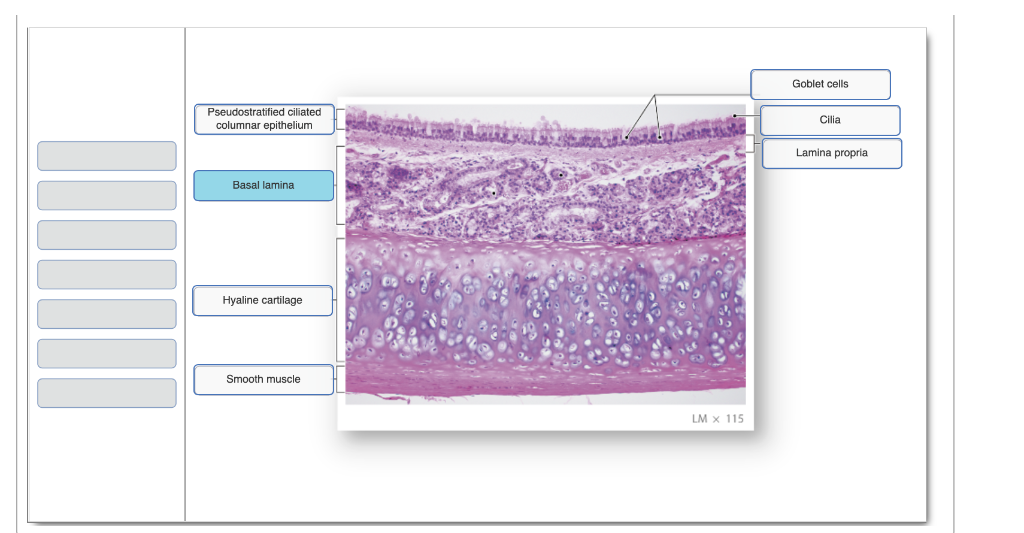Viewport: 1024px width, 533px height.
Task: Click the LM × 115 magnification caption
Action: pyautogui.click(x=718, y=419)
